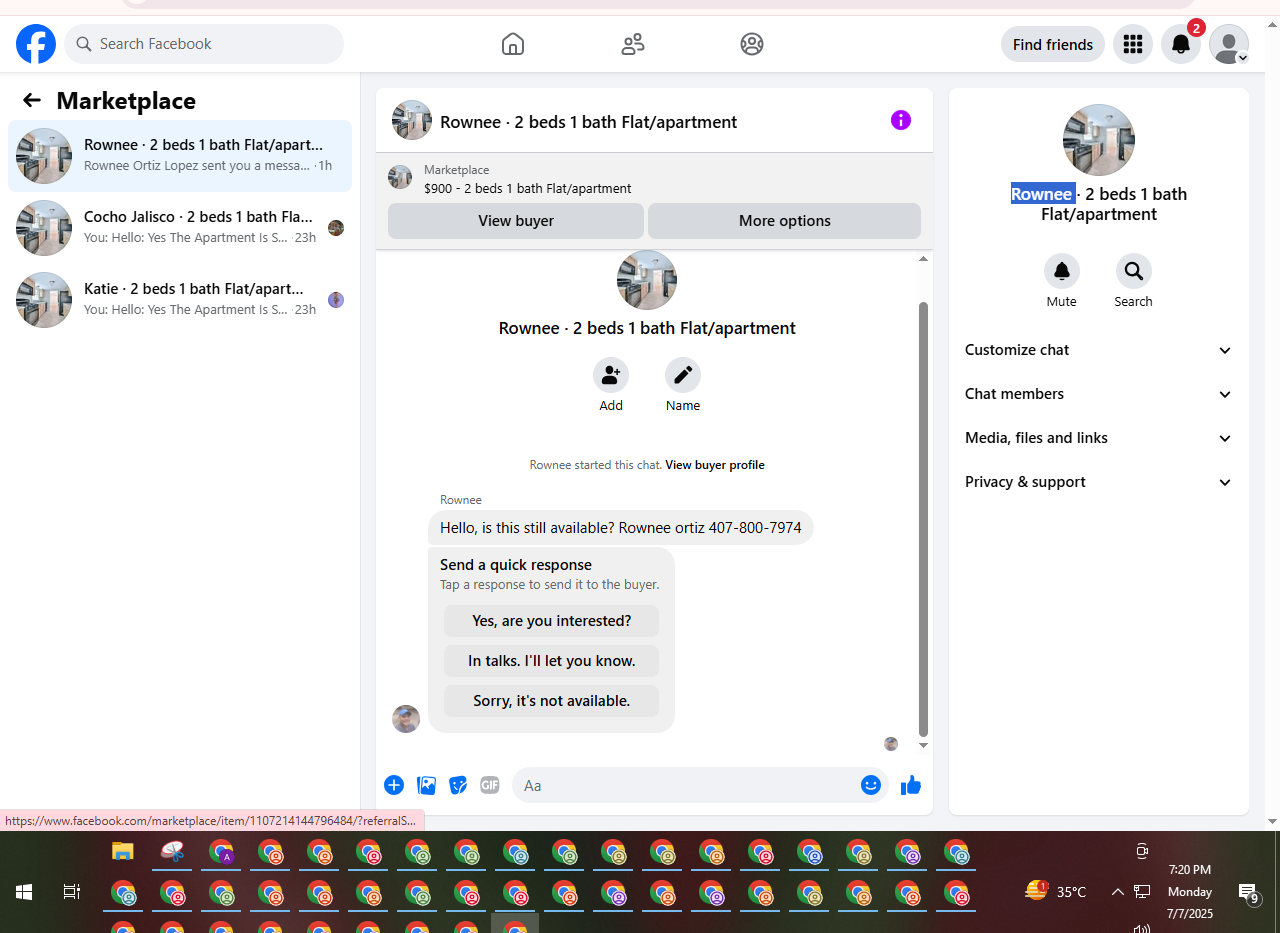Expand the Privacy & support section
The width and height of the screenshot is (1280, 933).
(1099, 482)
